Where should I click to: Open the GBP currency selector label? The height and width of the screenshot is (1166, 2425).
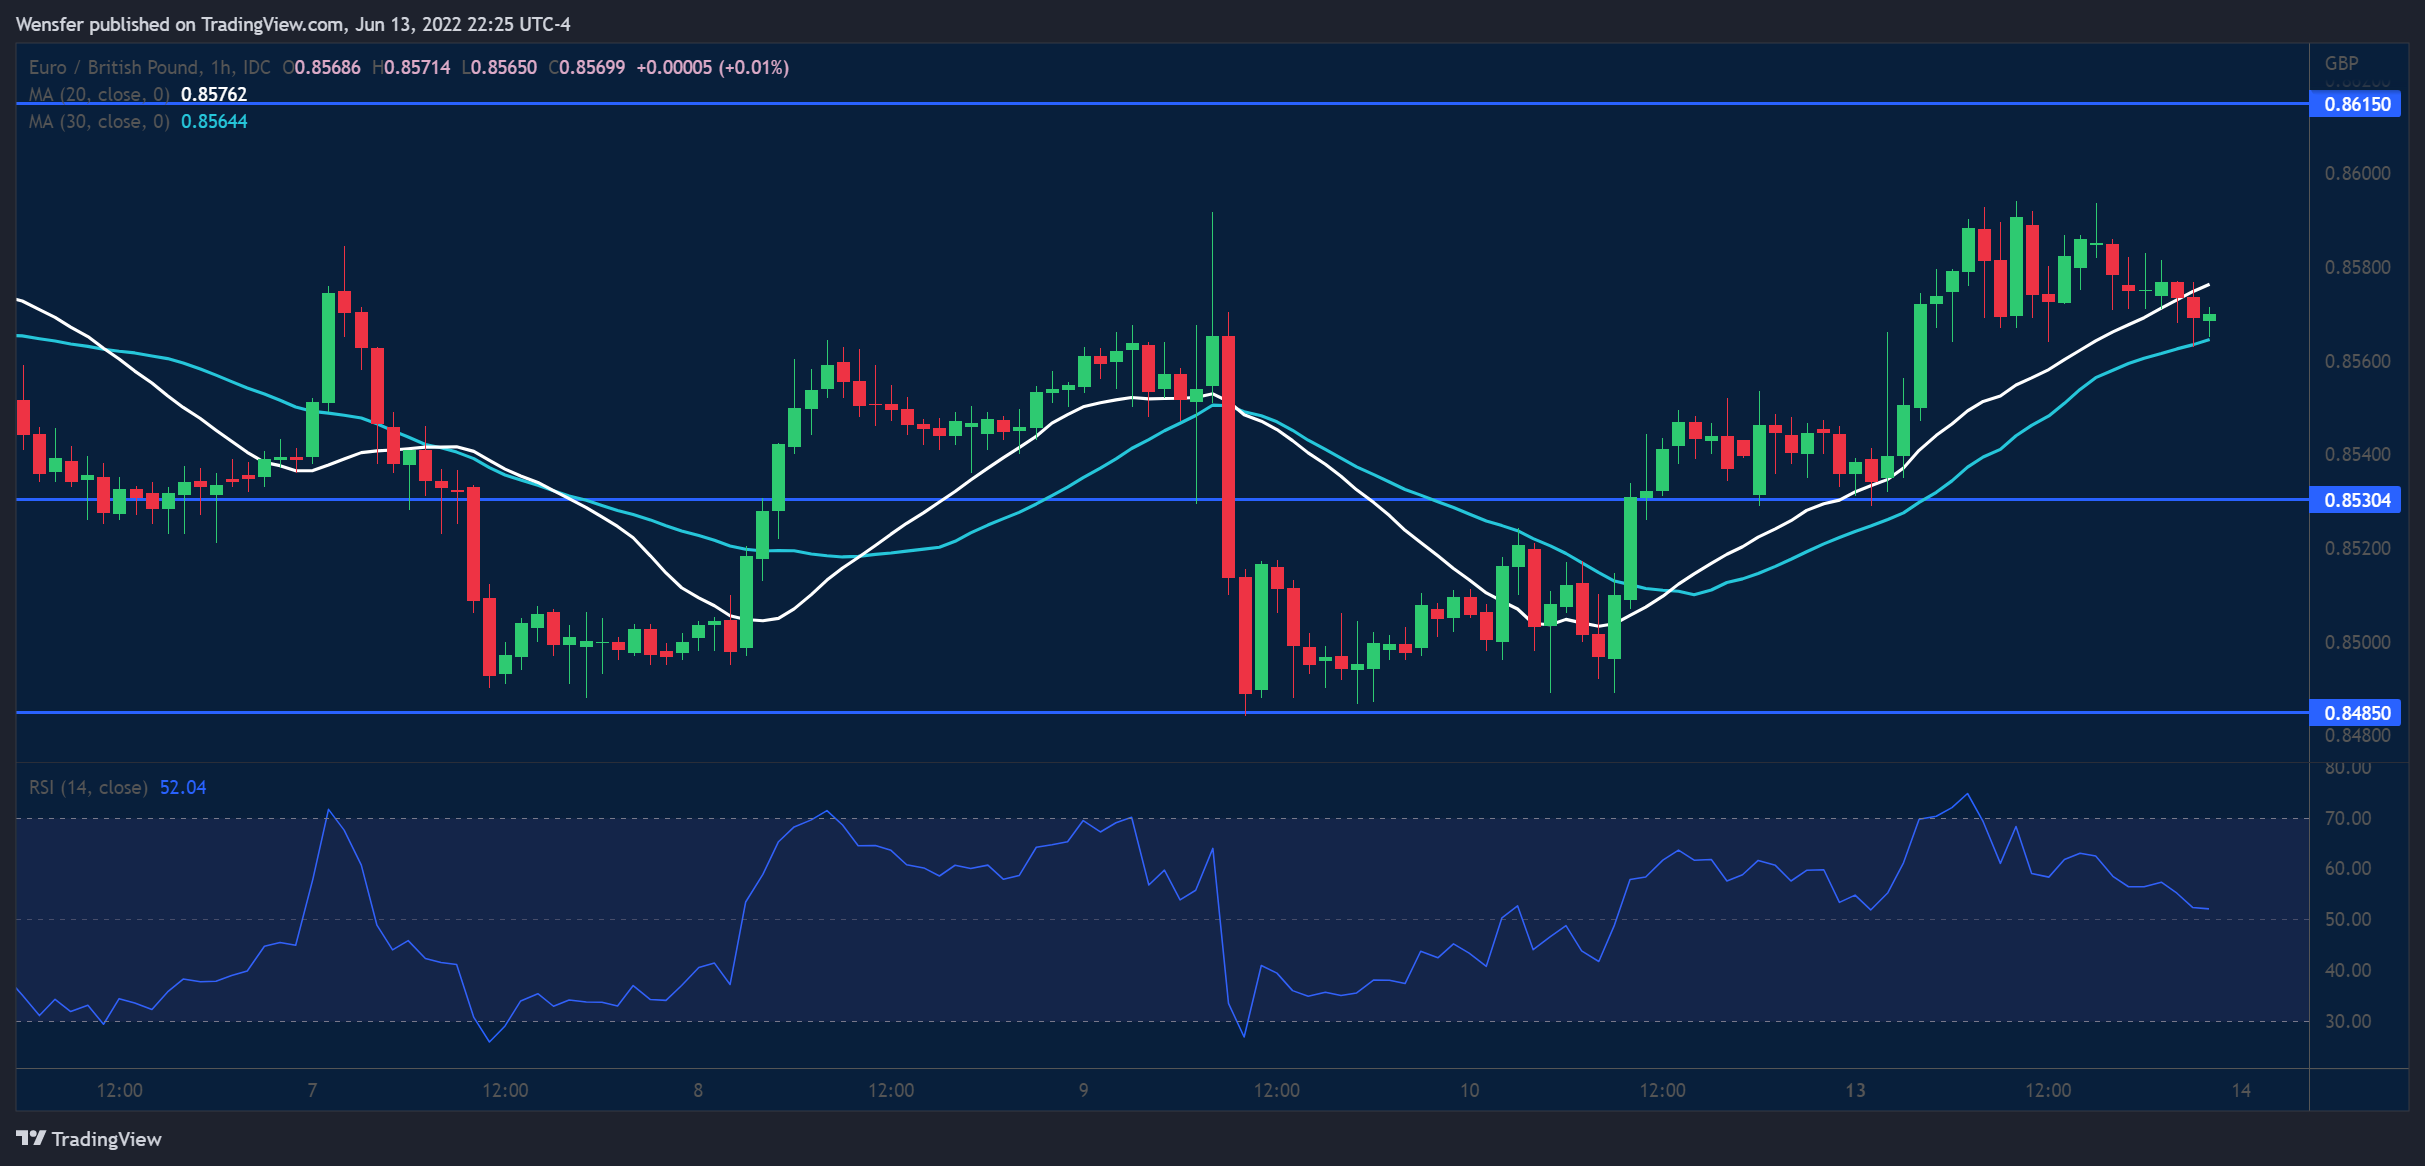[x=2342, y=63]
